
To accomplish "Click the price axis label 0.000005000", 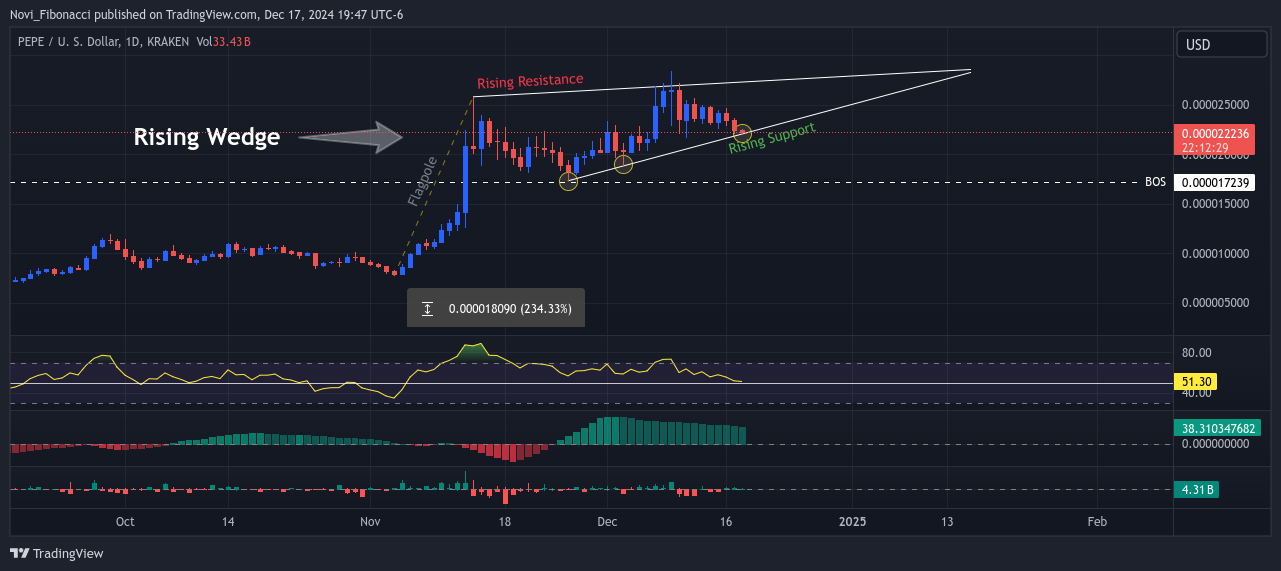I will 1216,303.
